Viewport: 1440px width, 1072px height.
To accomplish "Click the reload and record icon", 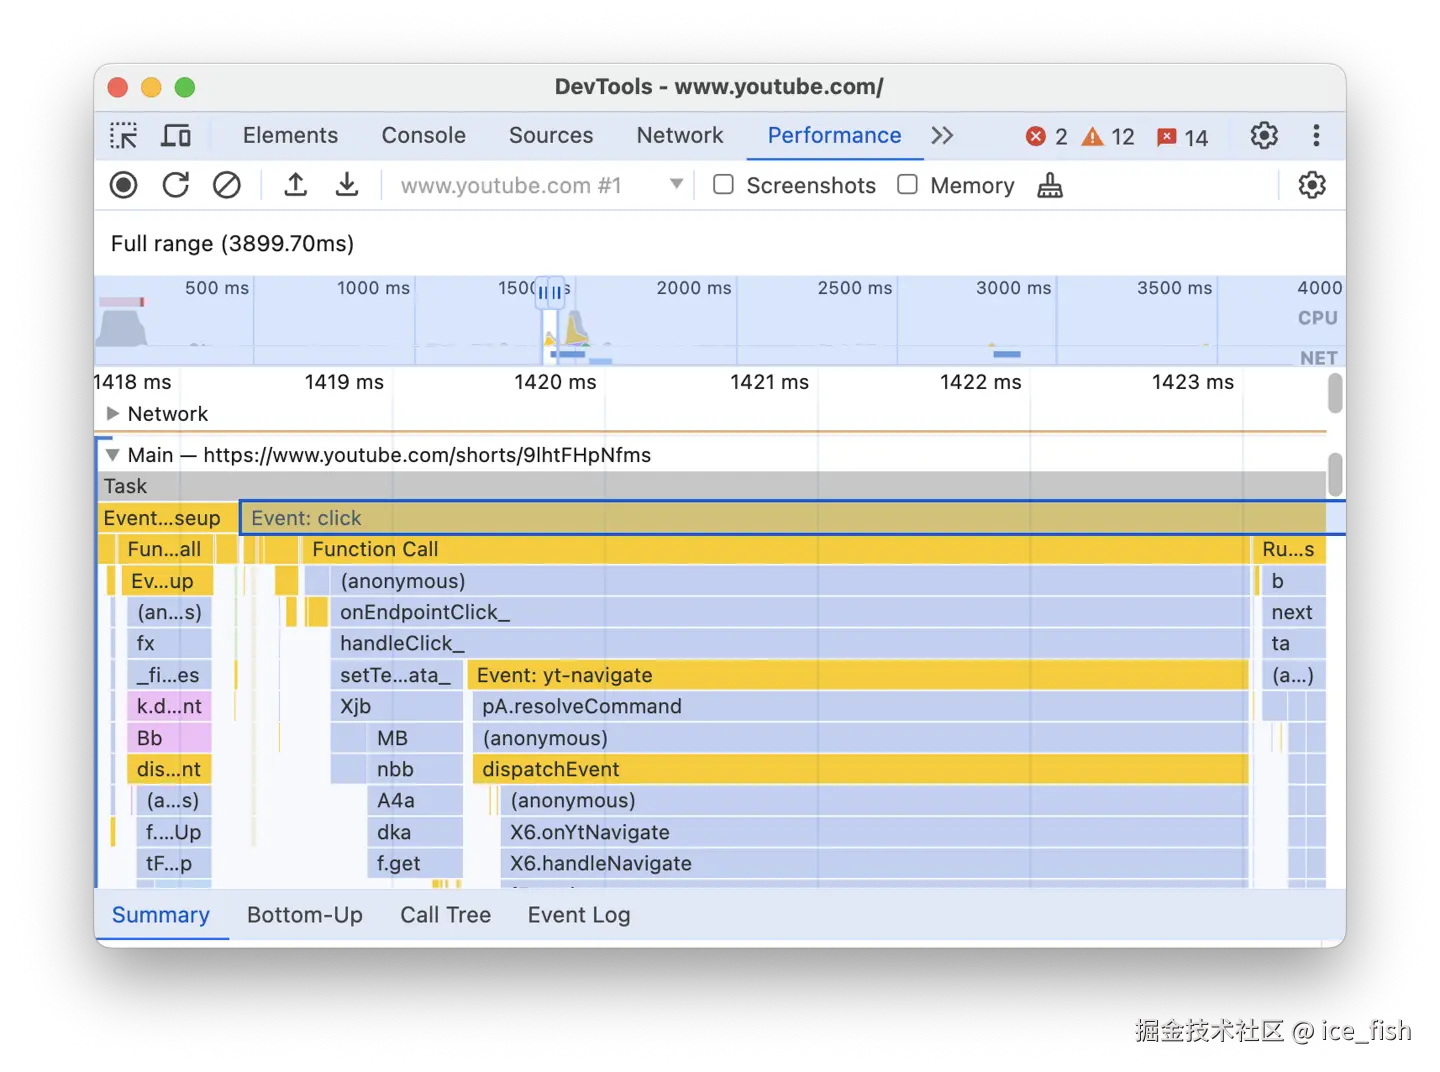I will [176, 185].
